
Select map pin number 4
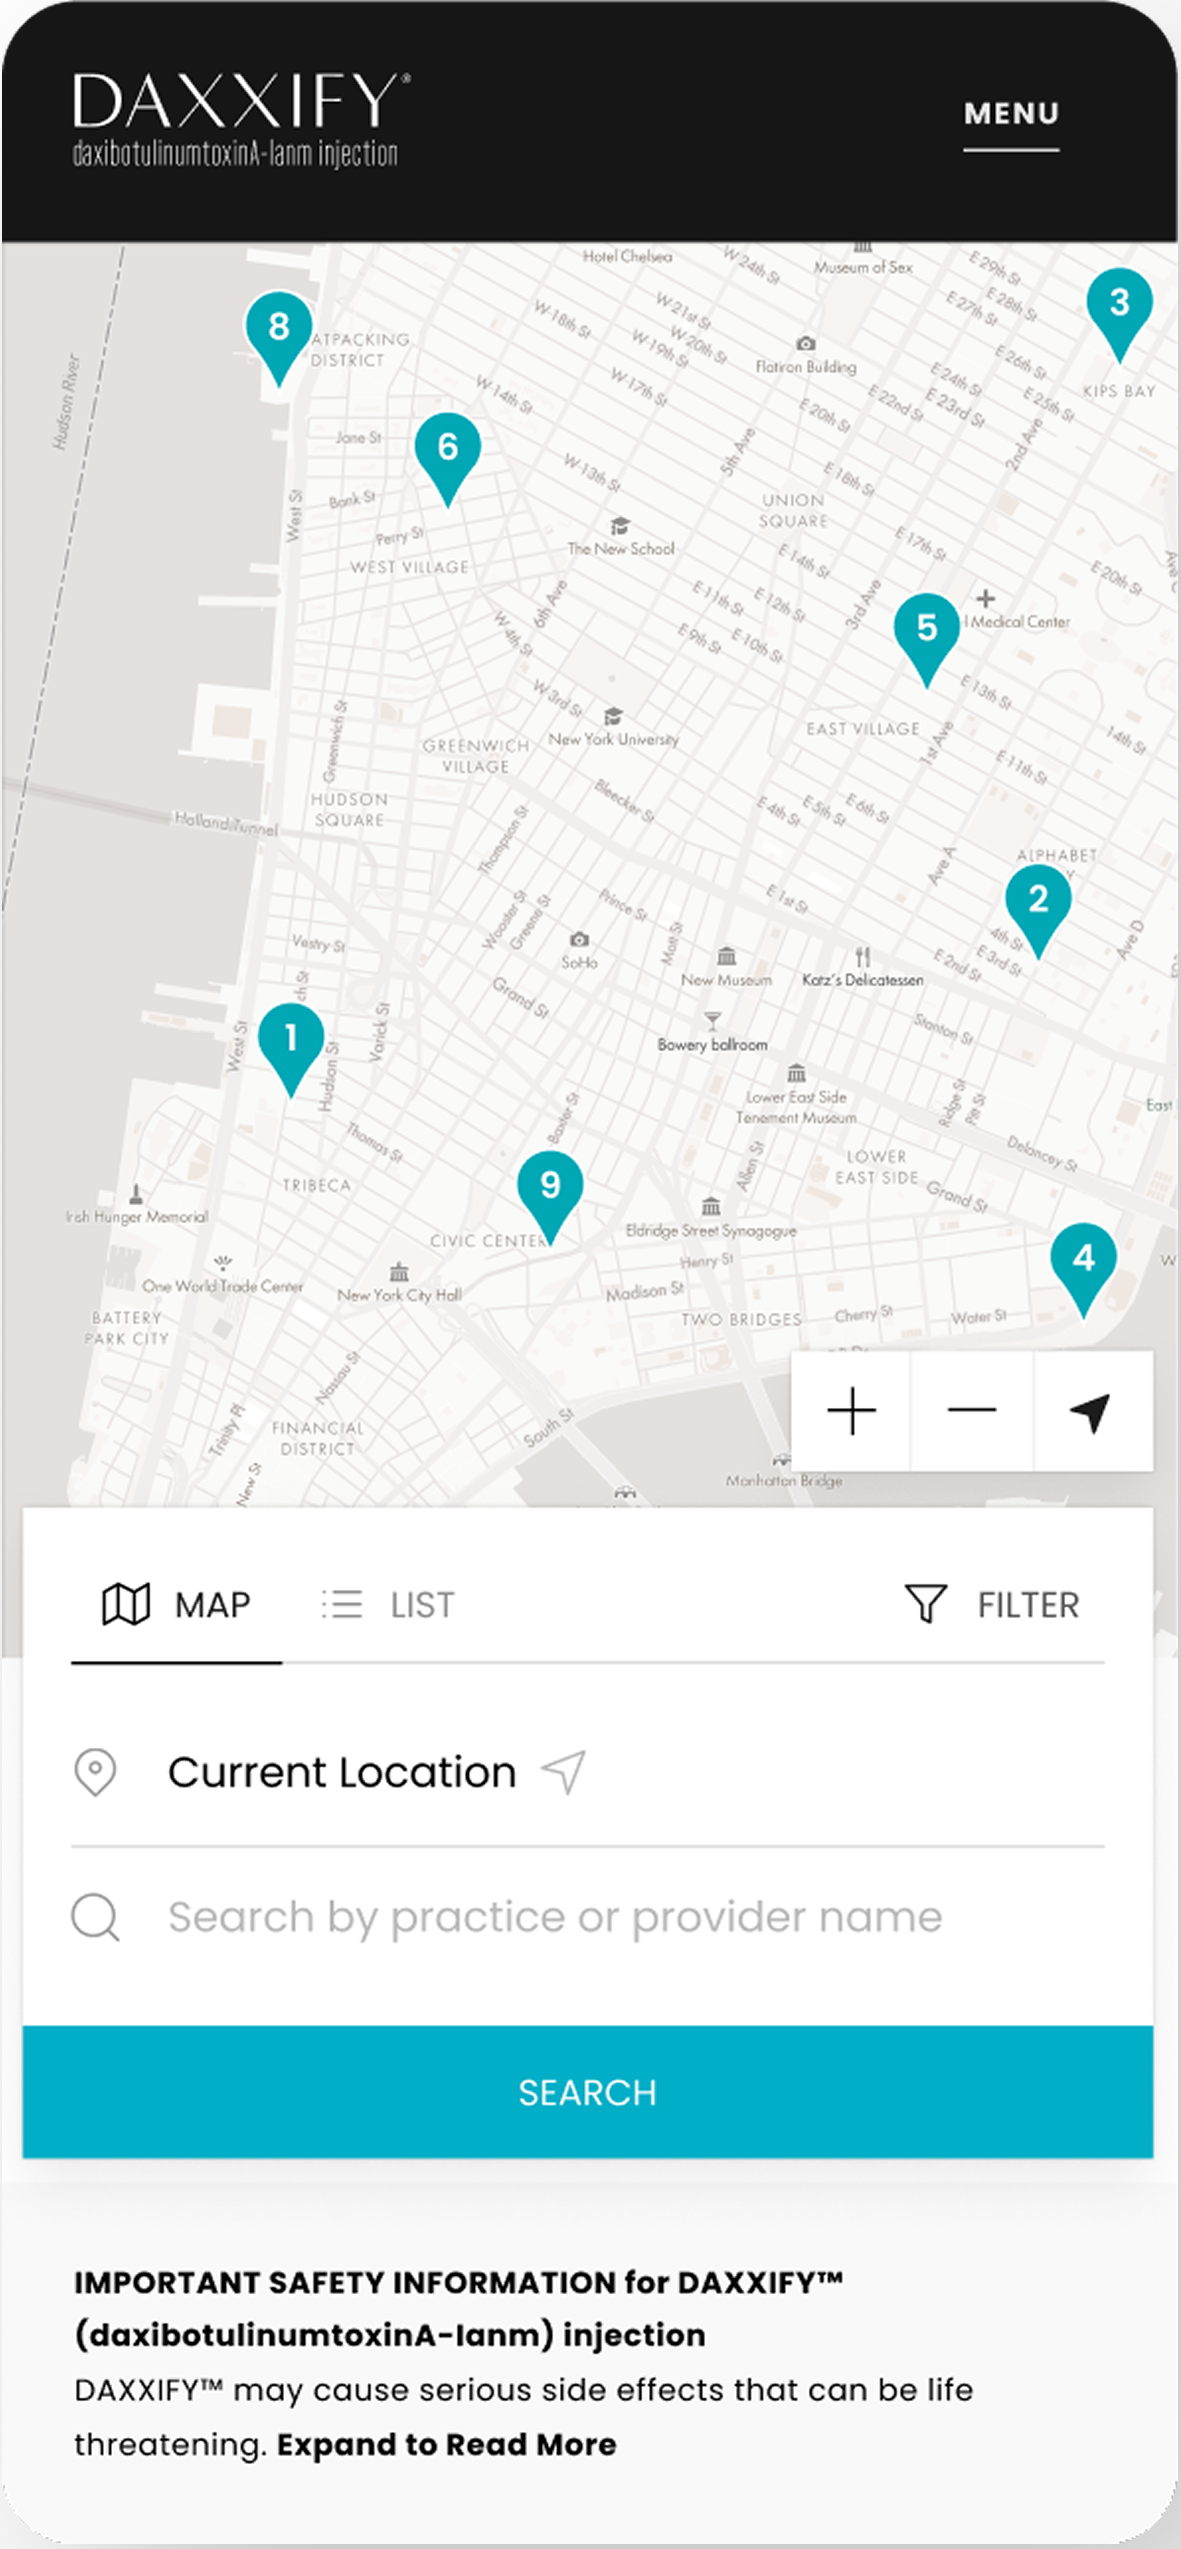[1084, 1269]
